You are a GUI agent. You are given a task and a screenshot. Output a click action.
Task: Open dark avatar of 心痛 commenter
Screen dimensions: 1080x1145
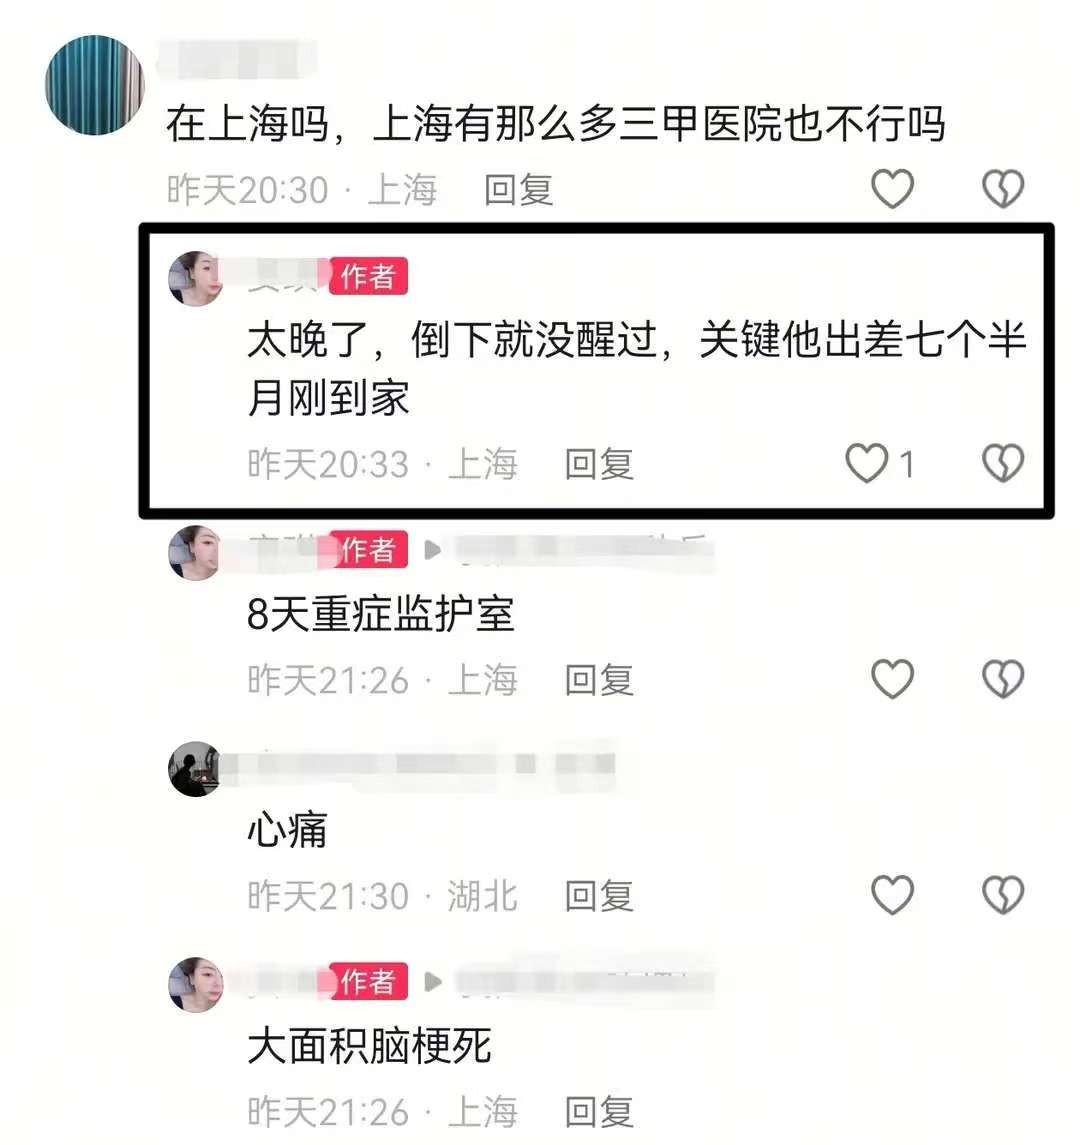(x=196, y=769)
